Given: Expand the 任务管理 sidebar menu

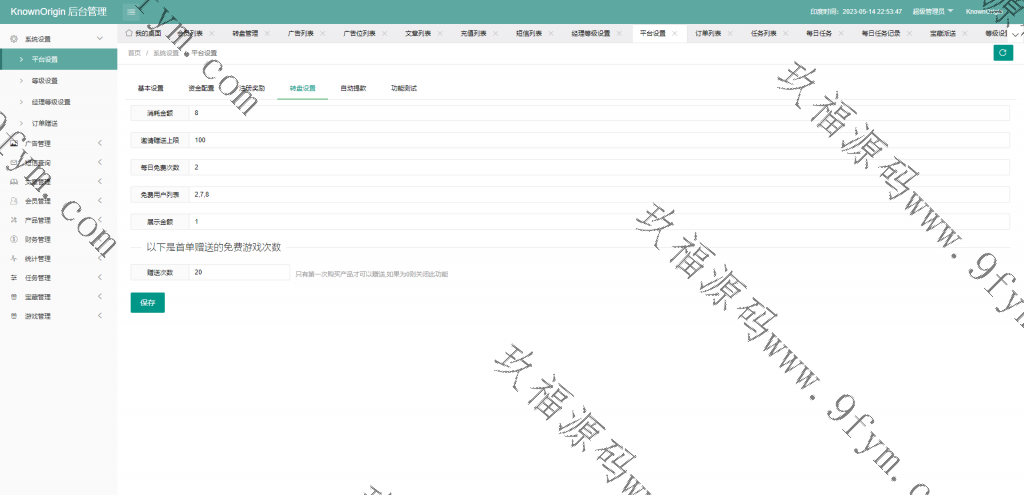Looking at the screenshot, I should pyautogui.click(x=100, y=278).
